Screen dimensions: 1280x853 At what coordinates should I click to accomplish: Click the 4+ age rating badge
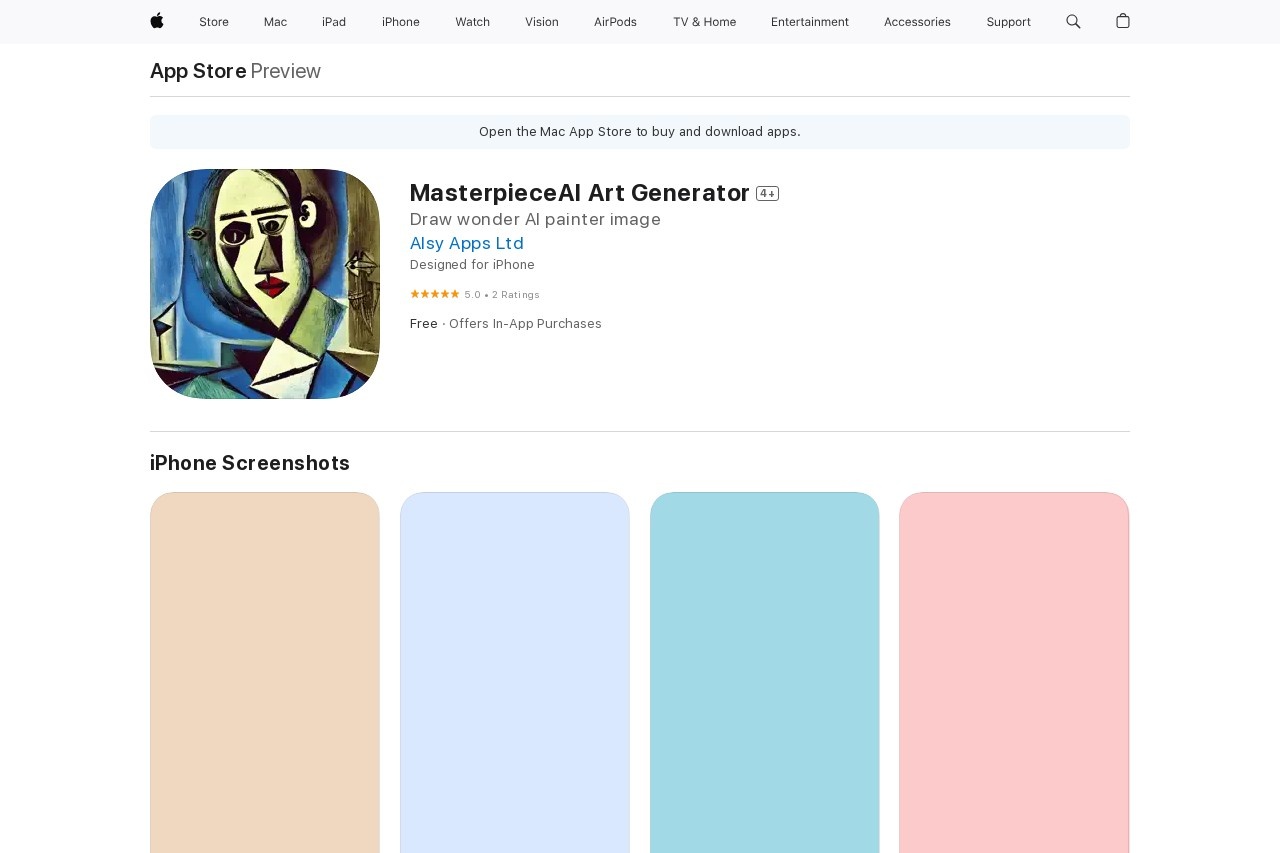click(x=767, y=194)
